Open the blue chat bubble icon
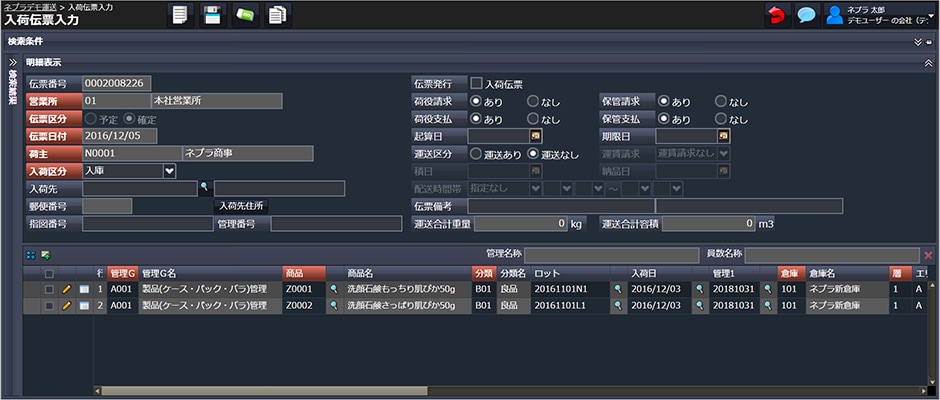 tap(806, 15)
